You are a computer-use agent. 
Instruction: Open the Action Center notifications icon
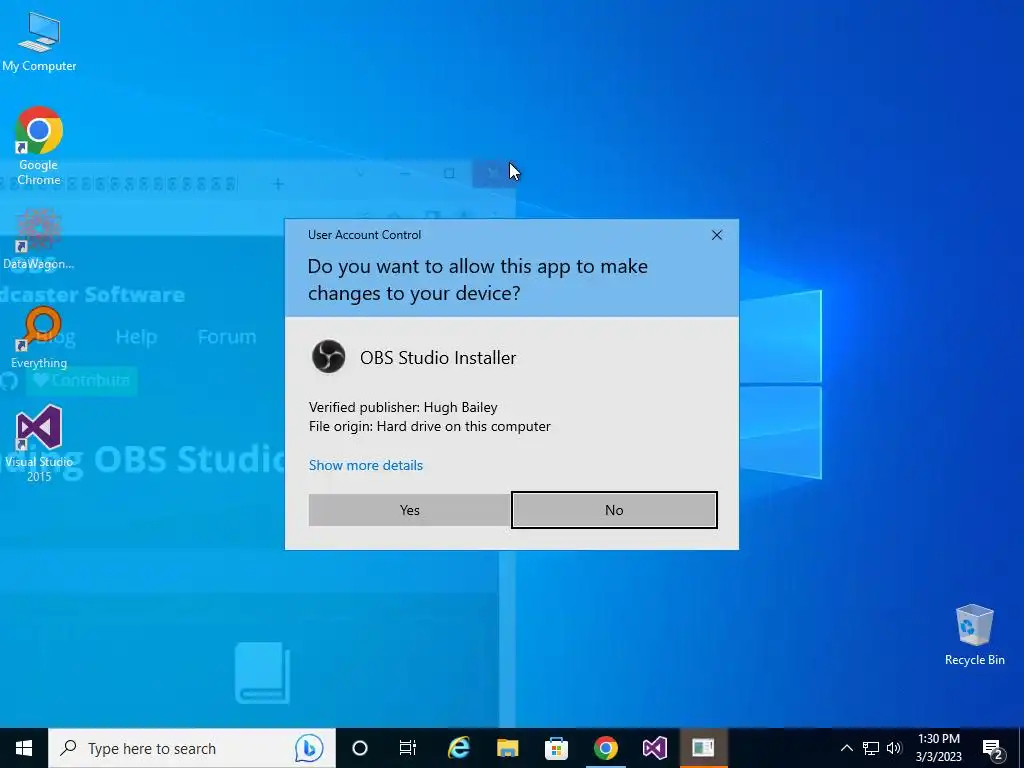(993, 749)
